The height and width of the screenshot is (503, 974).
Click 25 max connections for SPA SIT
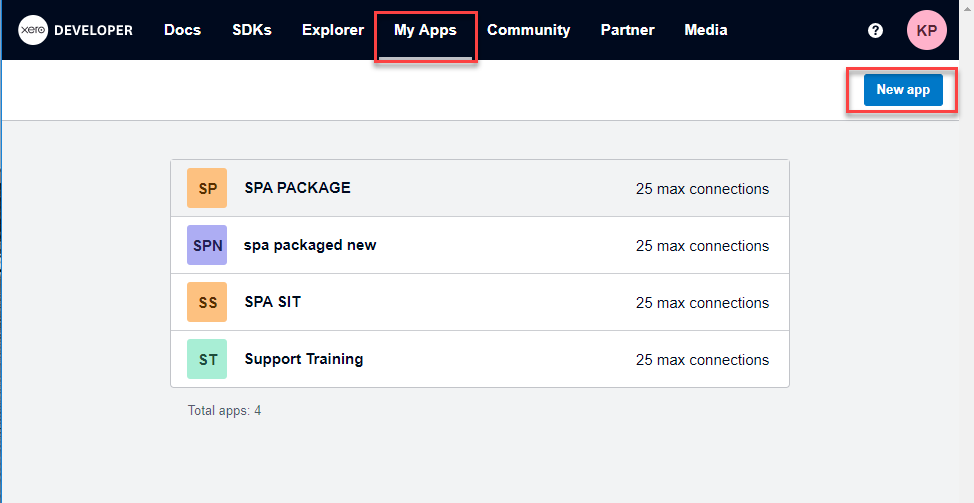click(703, 303)
